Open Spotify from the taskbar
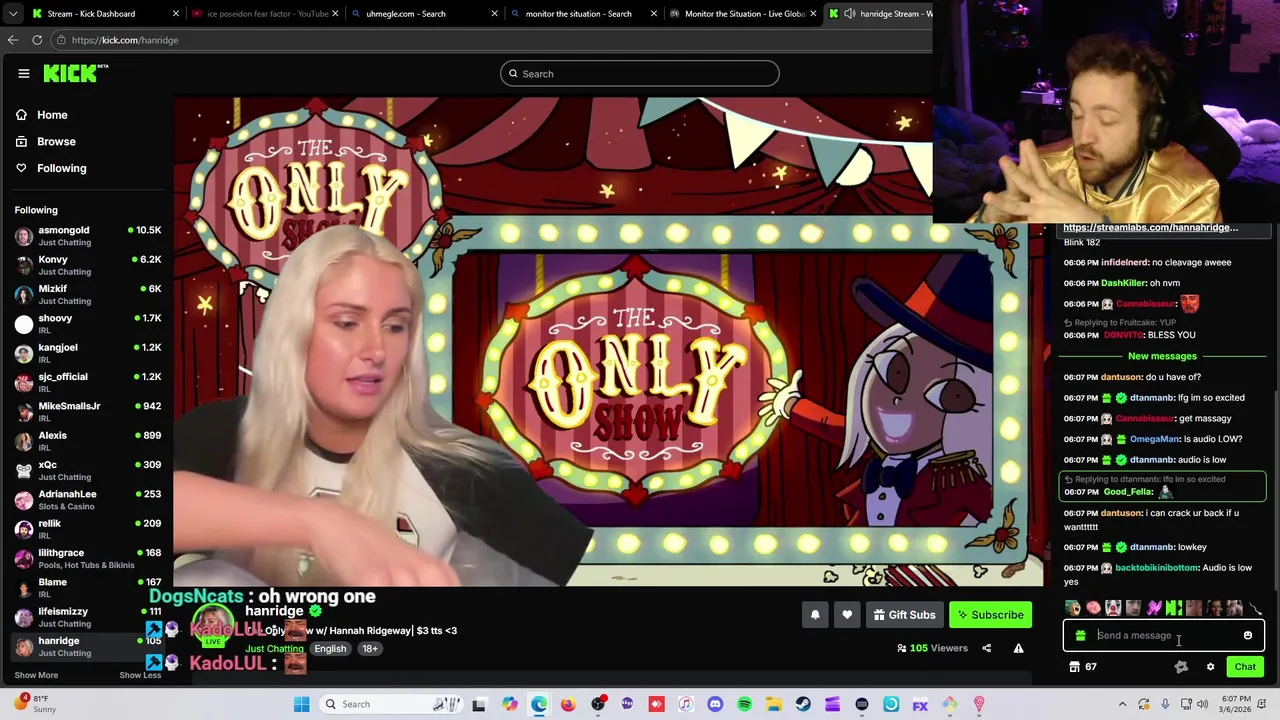Viewport: 1280px width, 720px height. (744, 704)
